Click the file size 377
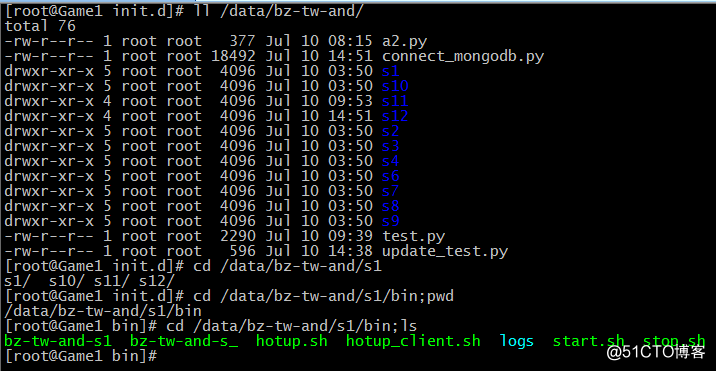 point(242,42)
